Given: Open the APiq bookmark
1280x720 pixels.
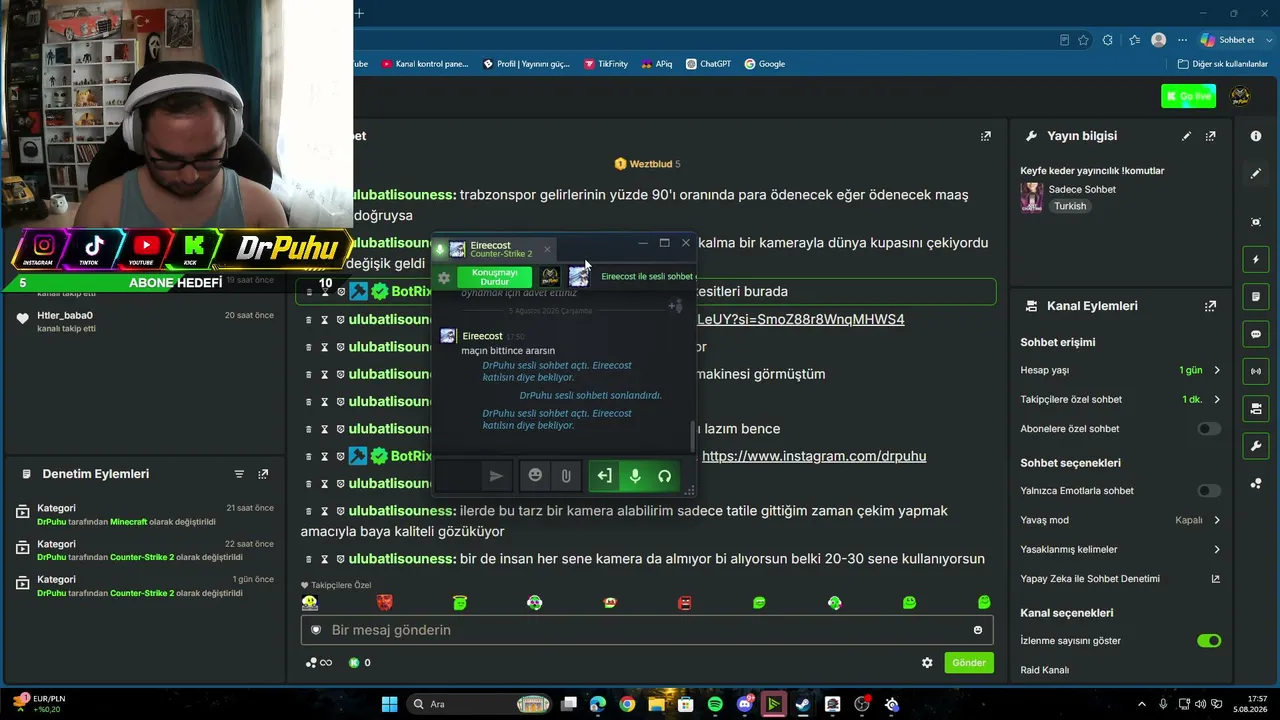Looking at the screenshot, I should (656, 64).
